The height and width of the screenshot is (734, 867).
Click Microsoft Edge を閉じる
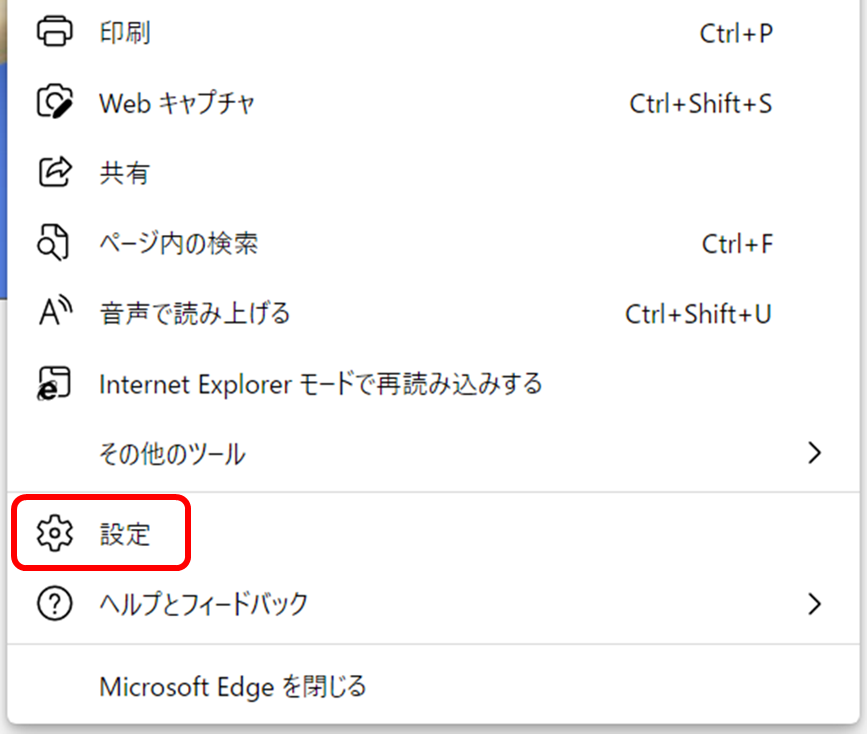pyautogui.click(x=433, y=686)
